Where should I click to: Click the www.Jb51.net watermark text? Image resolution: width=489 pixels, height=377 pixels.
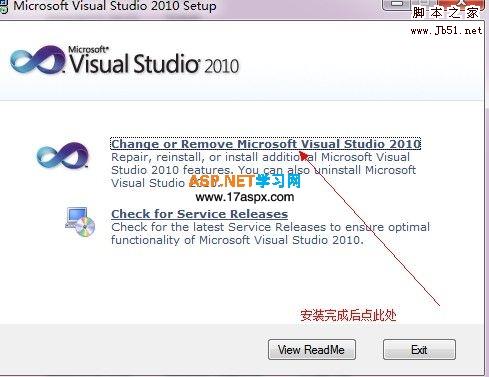pos(446,31)
